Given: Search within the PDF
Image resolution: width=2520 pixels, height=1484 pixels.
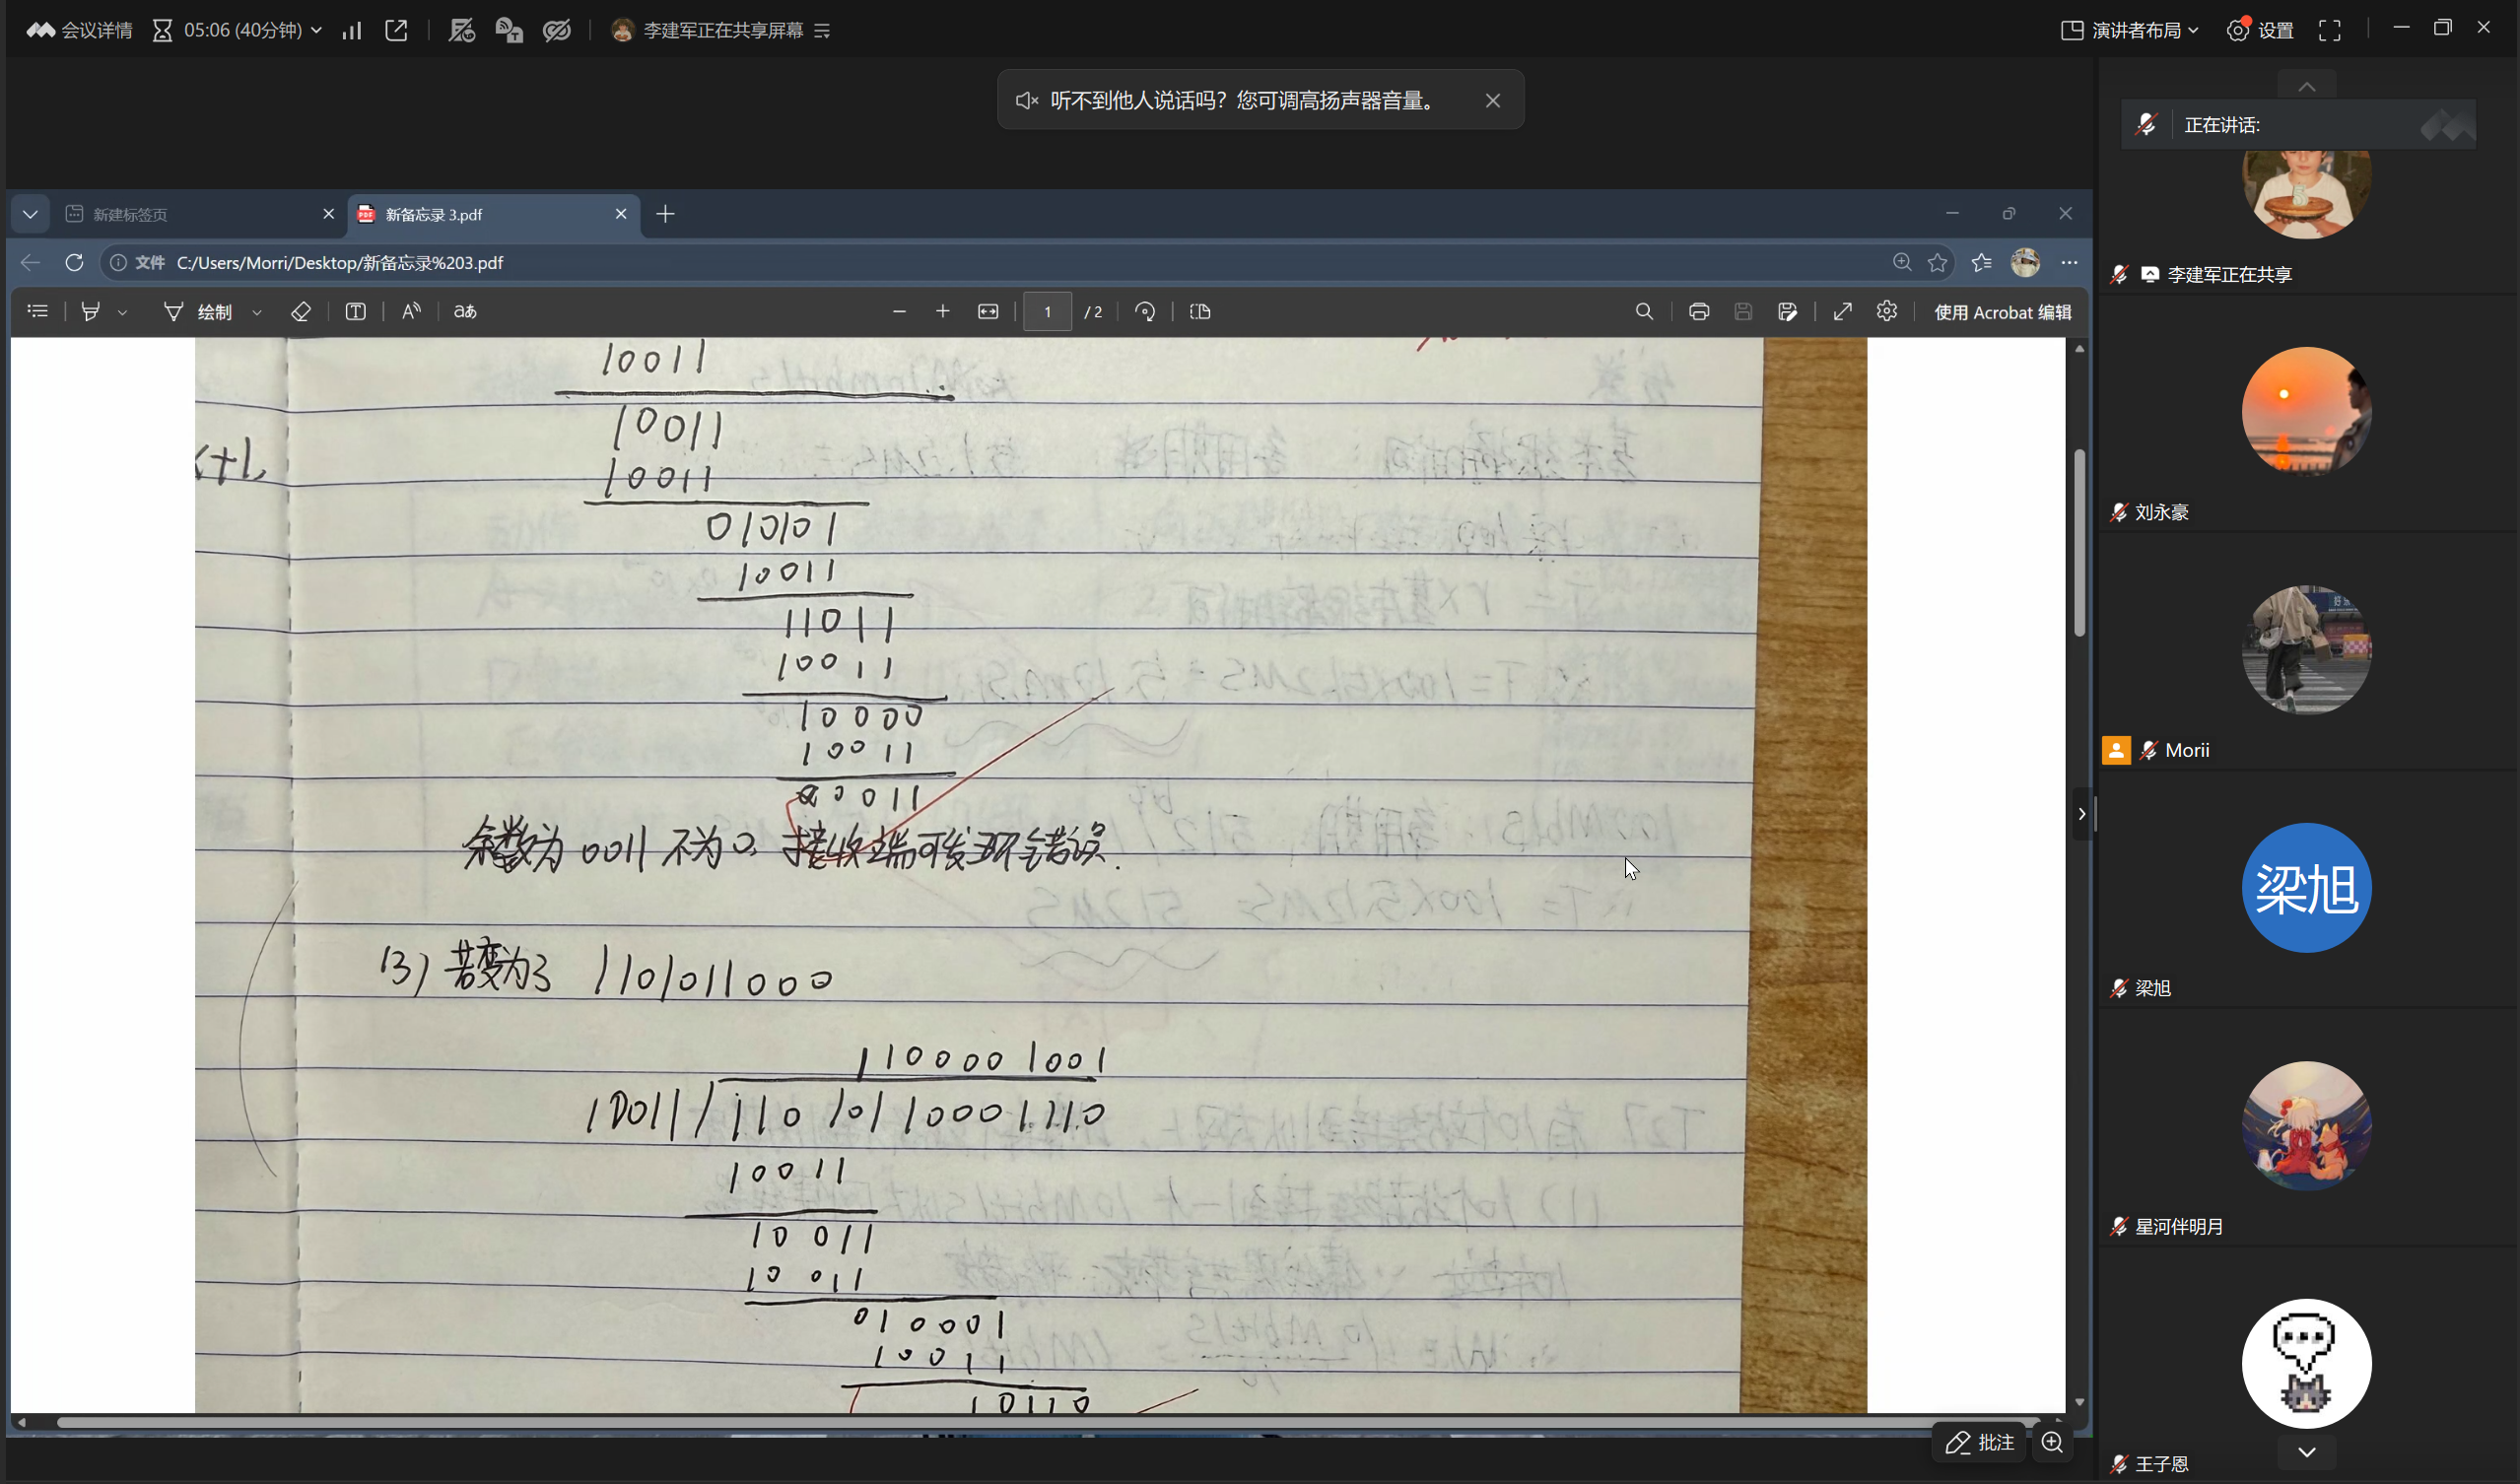Looking at the screenshot, I should (1644, 311).
